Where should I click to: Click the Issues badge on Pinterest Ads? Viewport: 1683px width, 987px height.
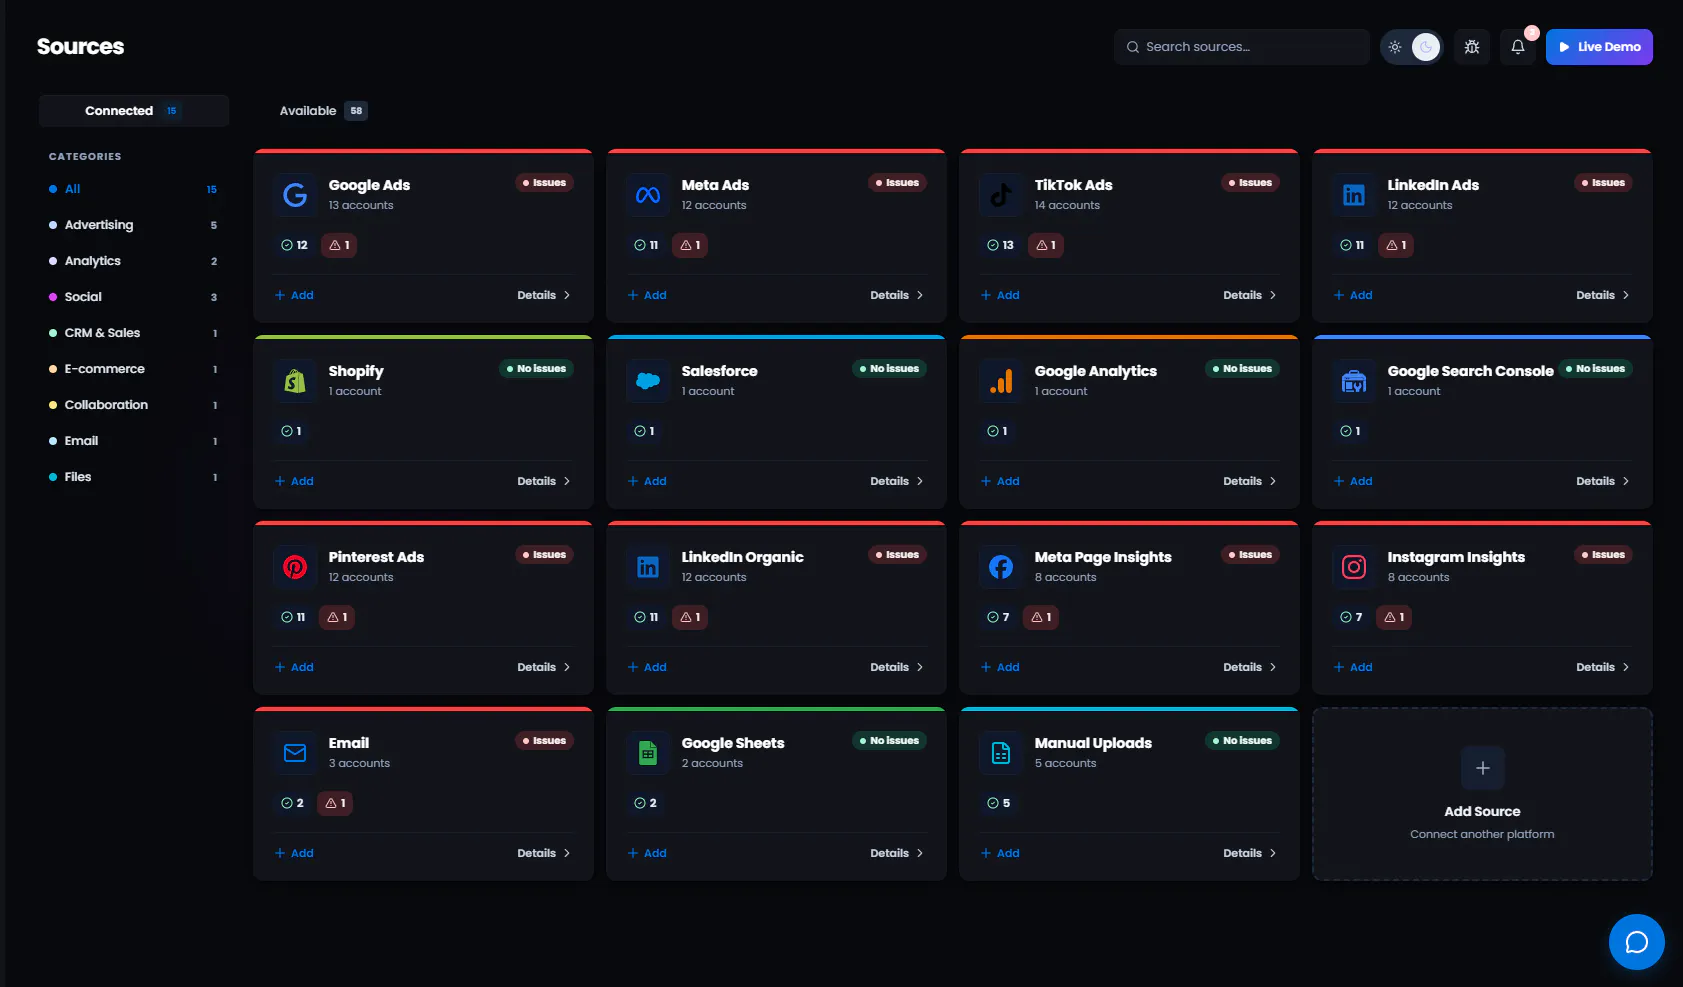tap(544, 555)
